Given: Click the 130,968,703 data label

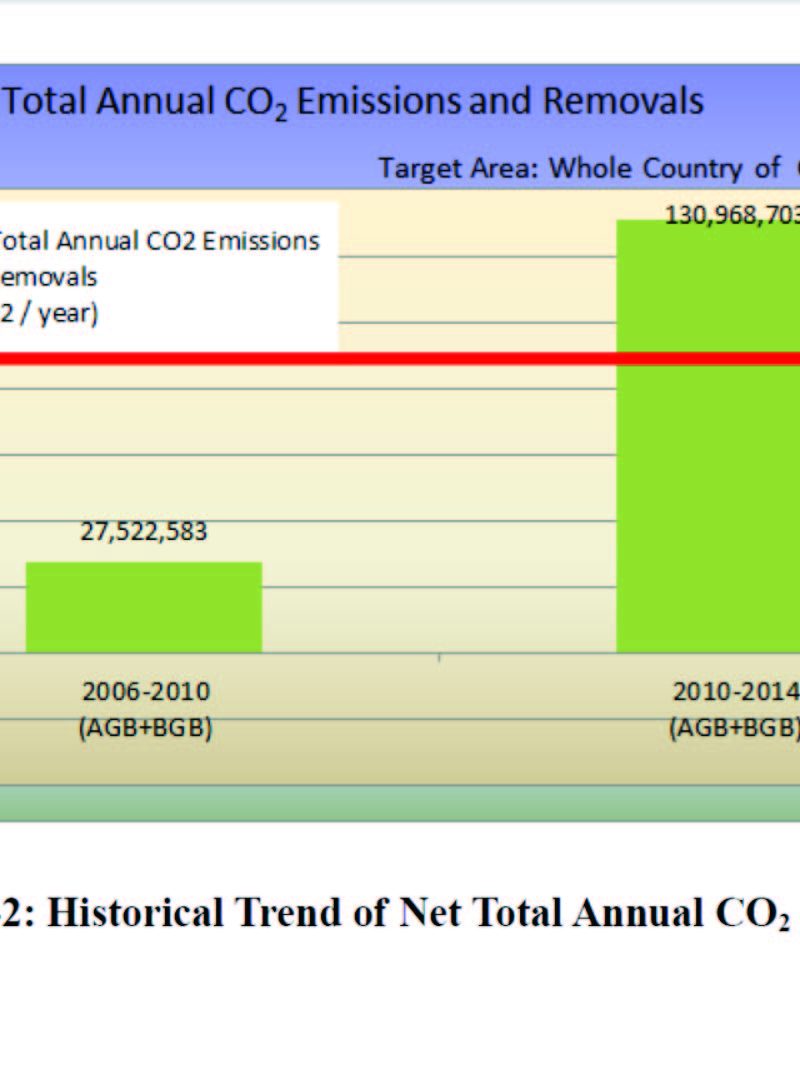Looking at the screenshot, I should 731,215.
